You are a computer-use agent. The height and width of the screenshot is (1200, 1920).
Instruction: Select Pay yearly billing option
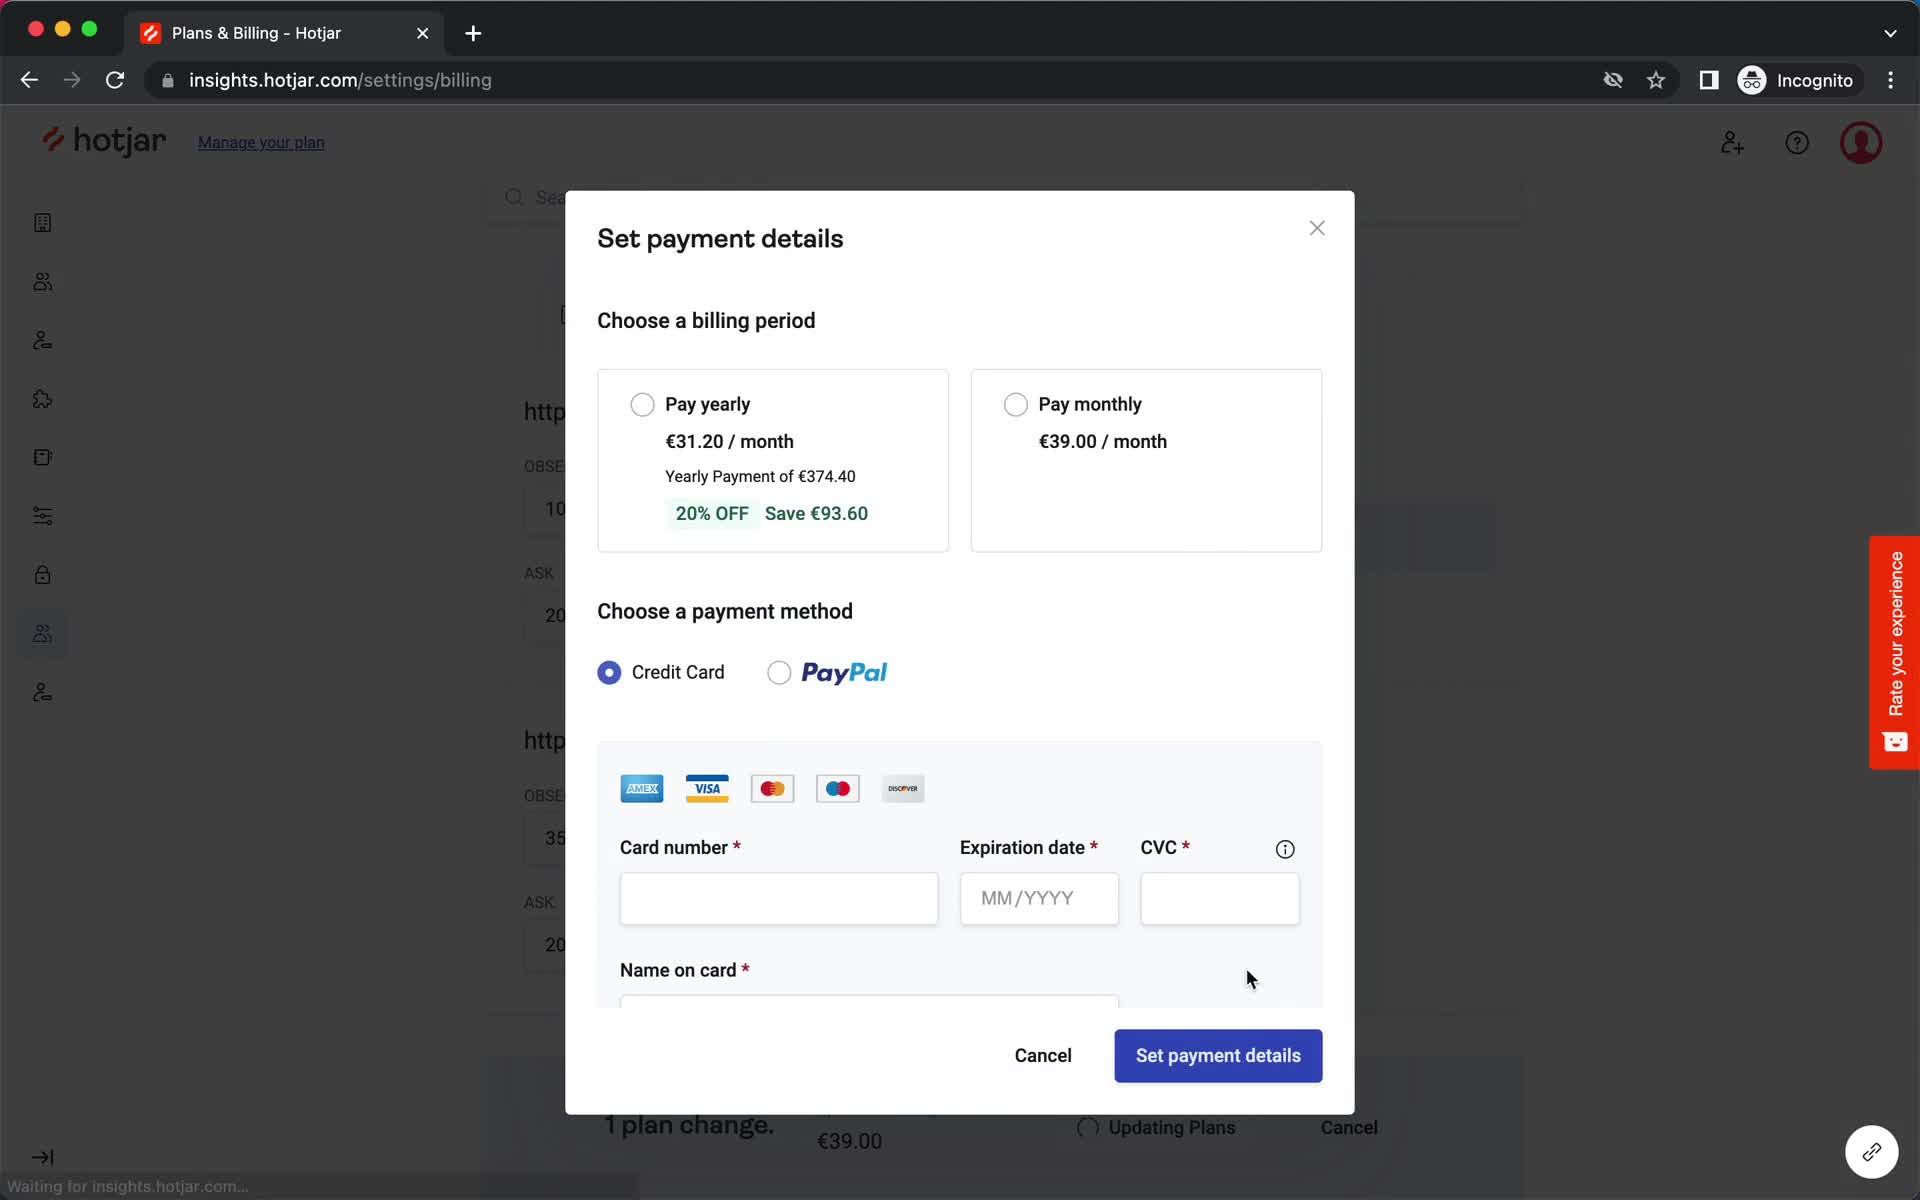point(641,402)
